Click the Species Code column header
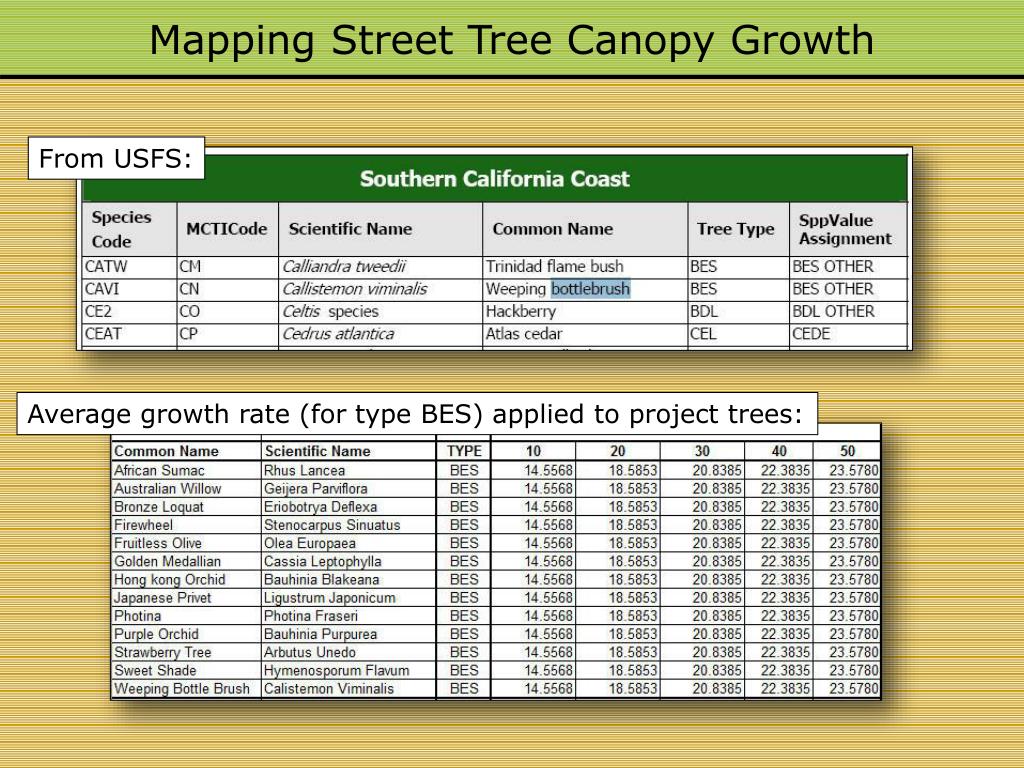Viewport: 1024px width, 768px height. coord(129,229)
